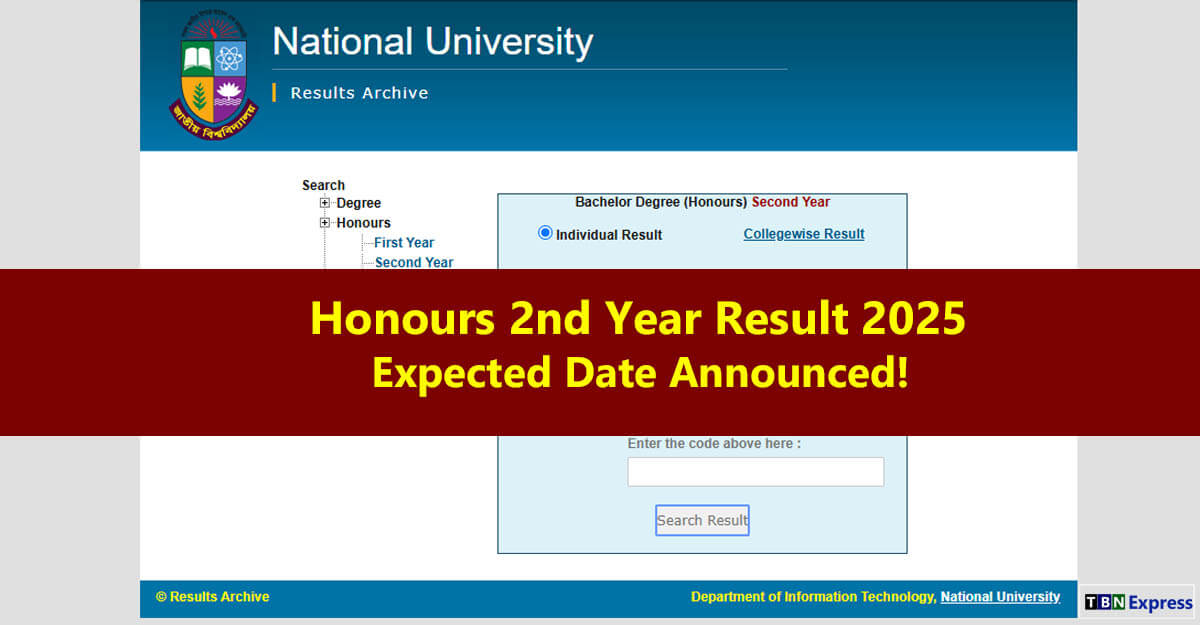Expand the Honours tree node
The width and height of the screenshot is (1200, 625).
click(x=325, y=223)
